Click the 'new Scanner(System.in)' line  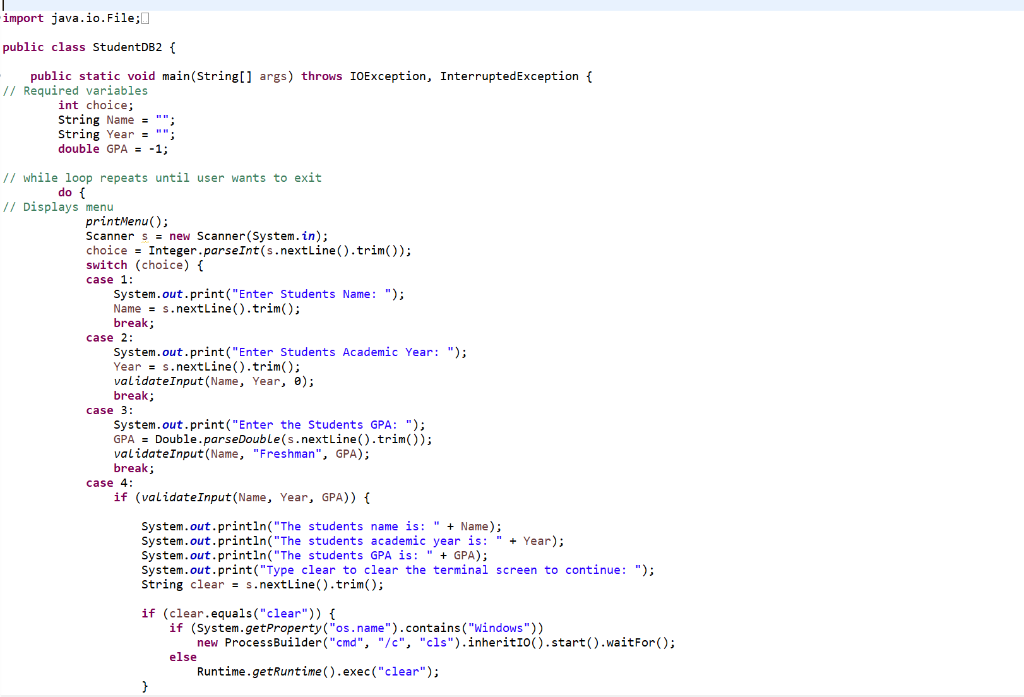(207, 236)
